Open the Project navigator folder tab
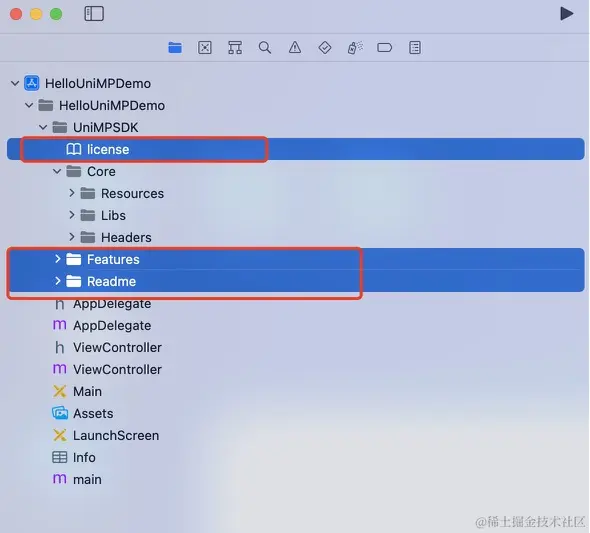The width and height of the screenshot is (590, 533). tap(175, 48)
